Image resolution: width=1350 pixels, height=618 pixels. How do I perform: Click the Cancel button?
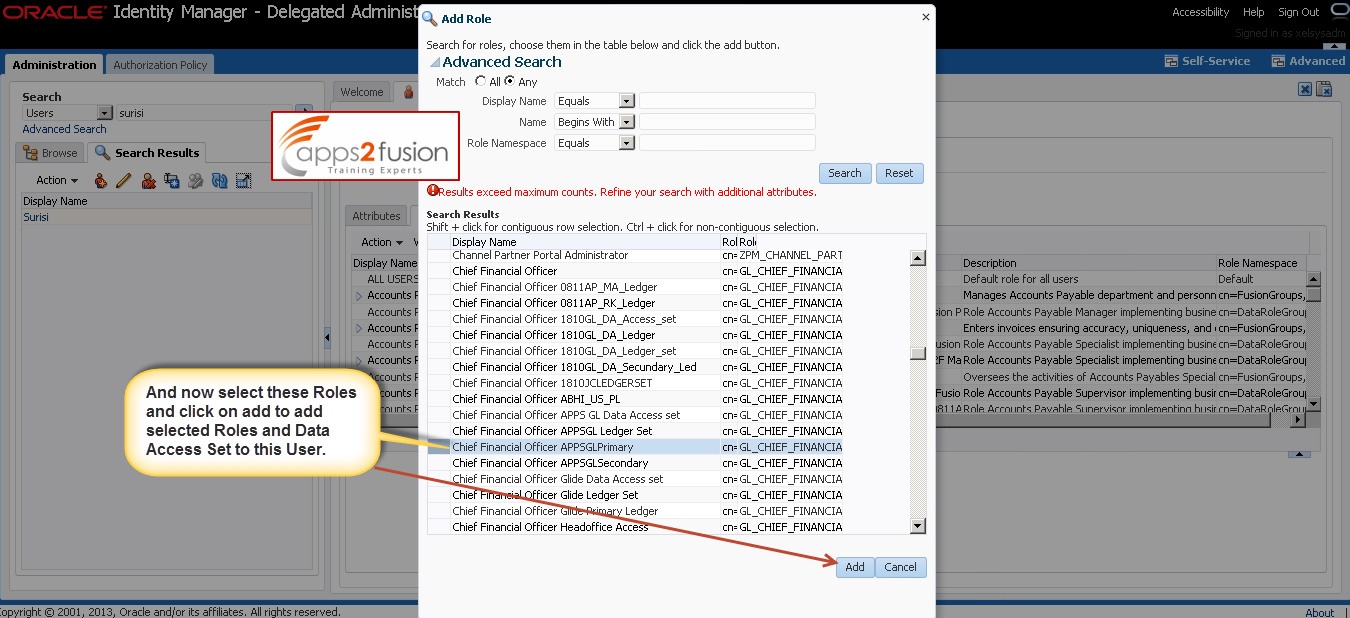(900, 567)
